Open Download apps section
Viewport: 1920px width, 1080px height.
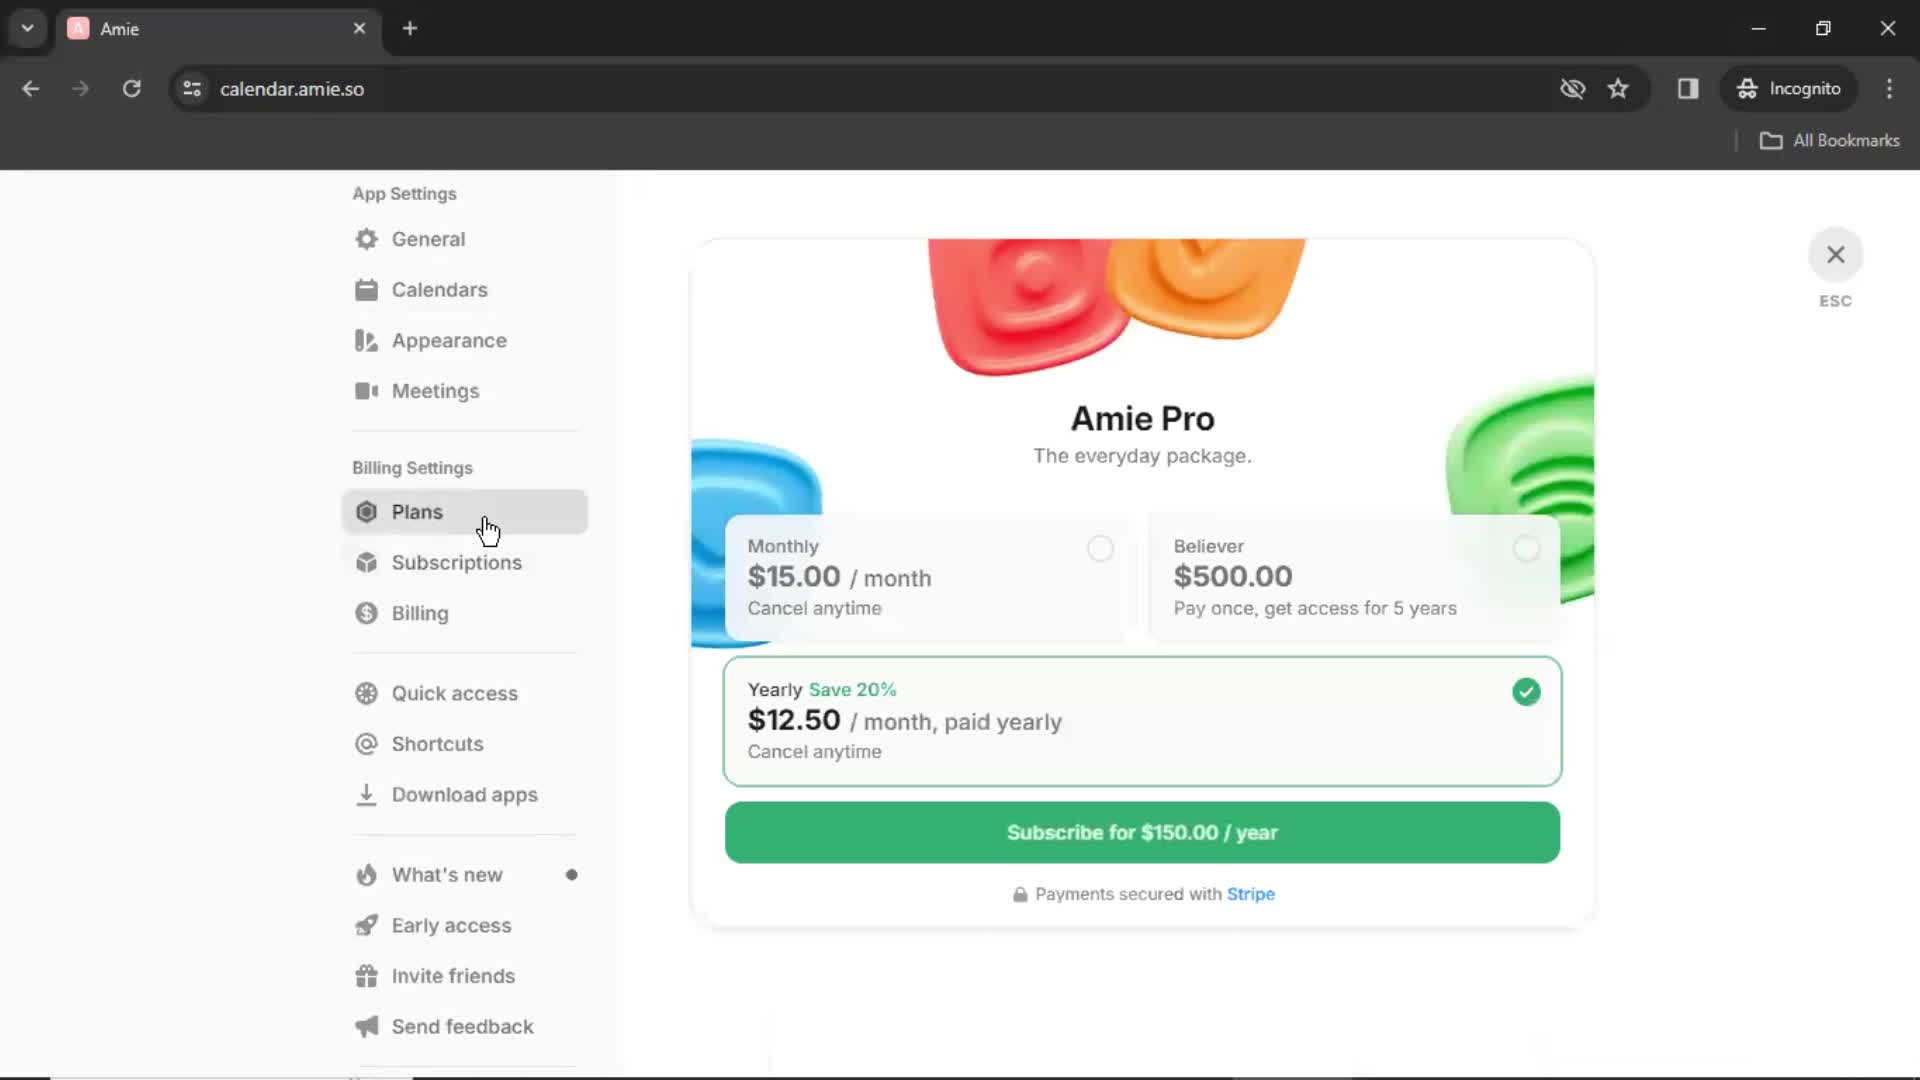[465, 794]
